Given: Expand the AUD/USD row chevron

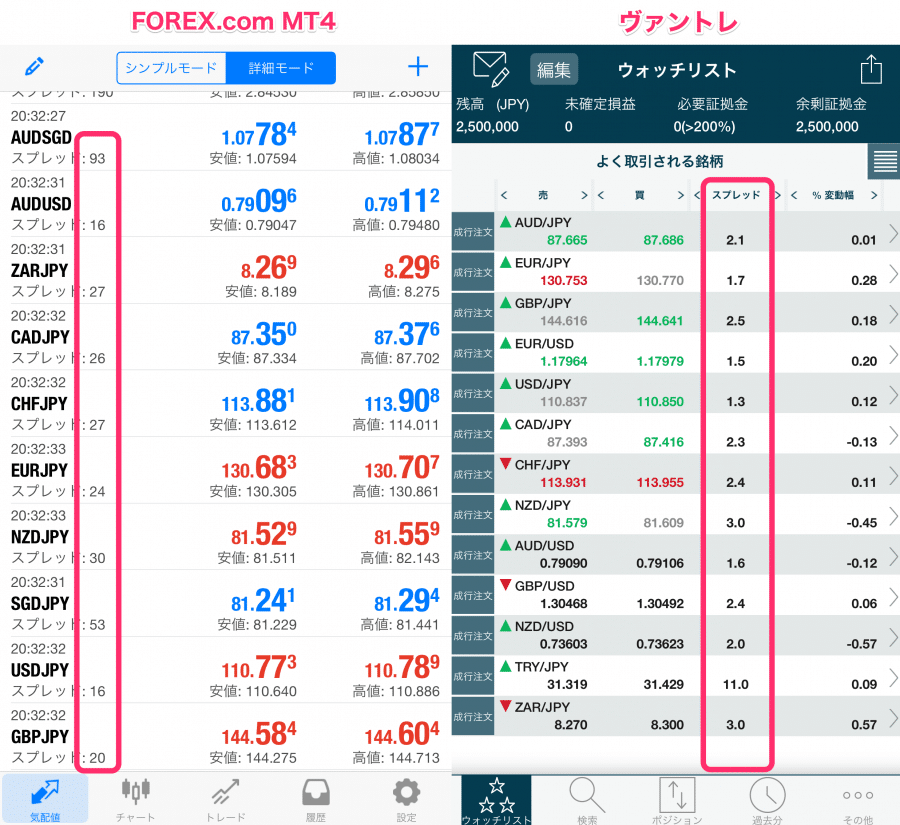Looking at the screenshot, I should tap(893, 556).
